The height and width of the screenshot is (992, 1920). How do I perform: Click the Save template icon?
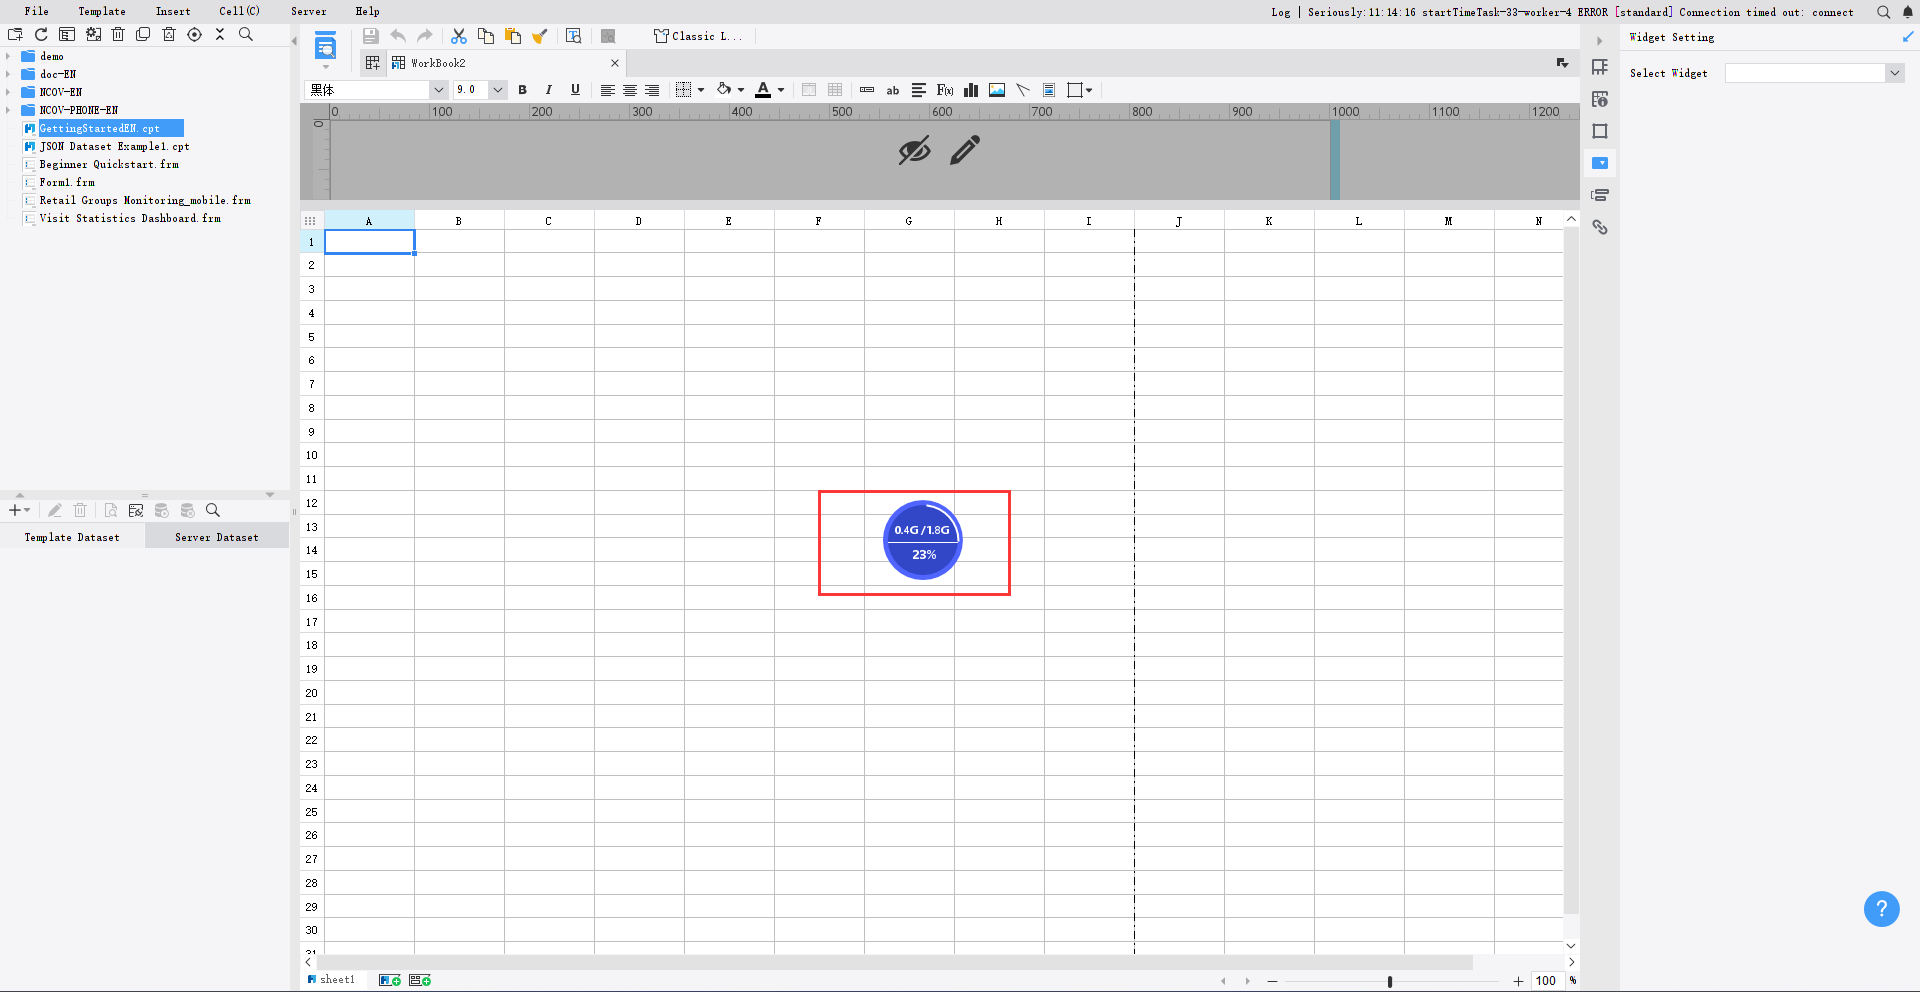(371, 36)
